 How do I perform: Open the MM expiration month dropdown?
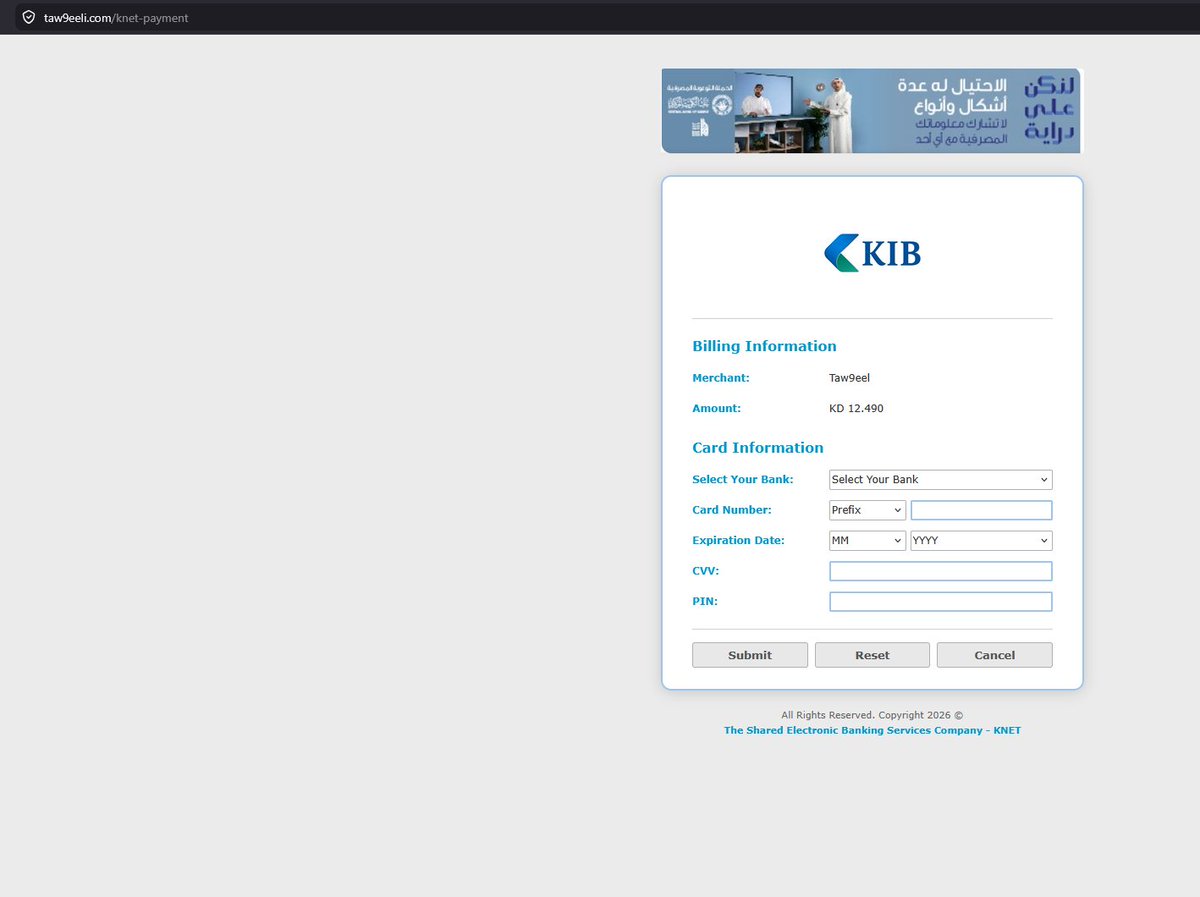[868, 540]
